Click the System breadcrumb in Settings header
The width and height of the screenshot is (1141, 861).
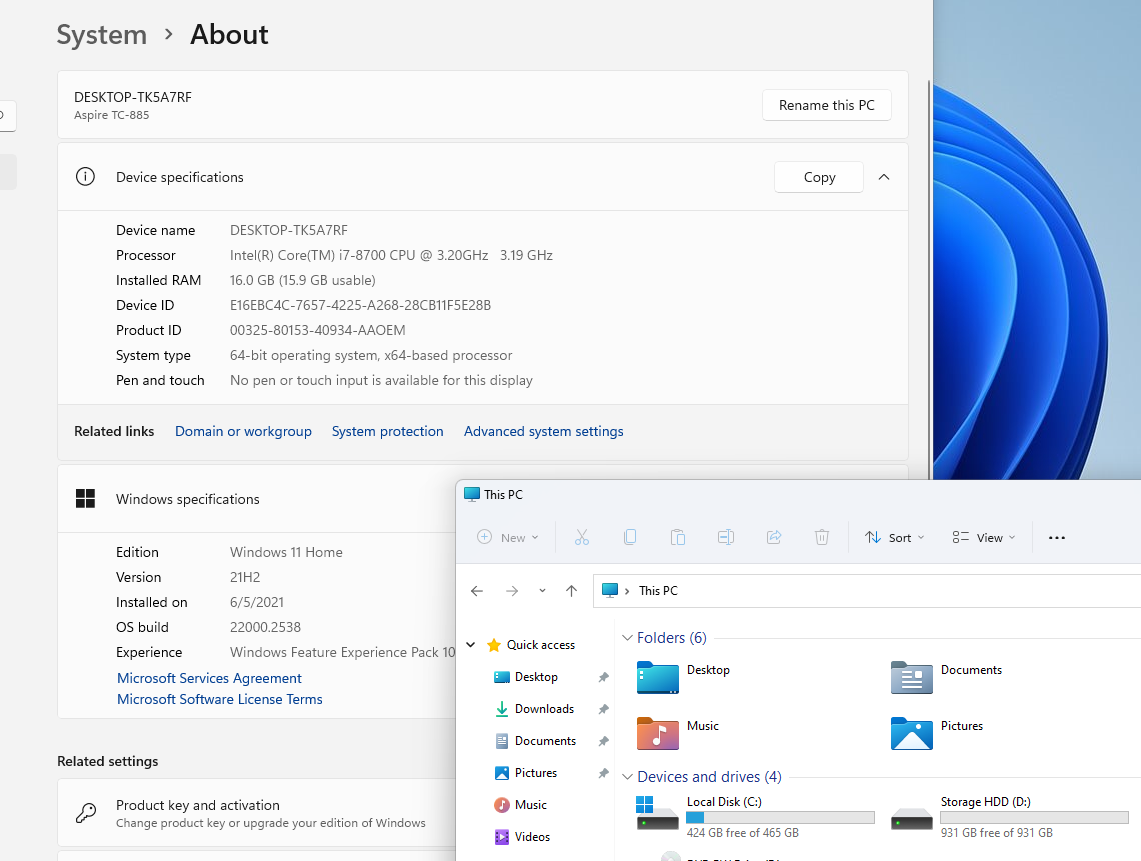click(102, 34)
